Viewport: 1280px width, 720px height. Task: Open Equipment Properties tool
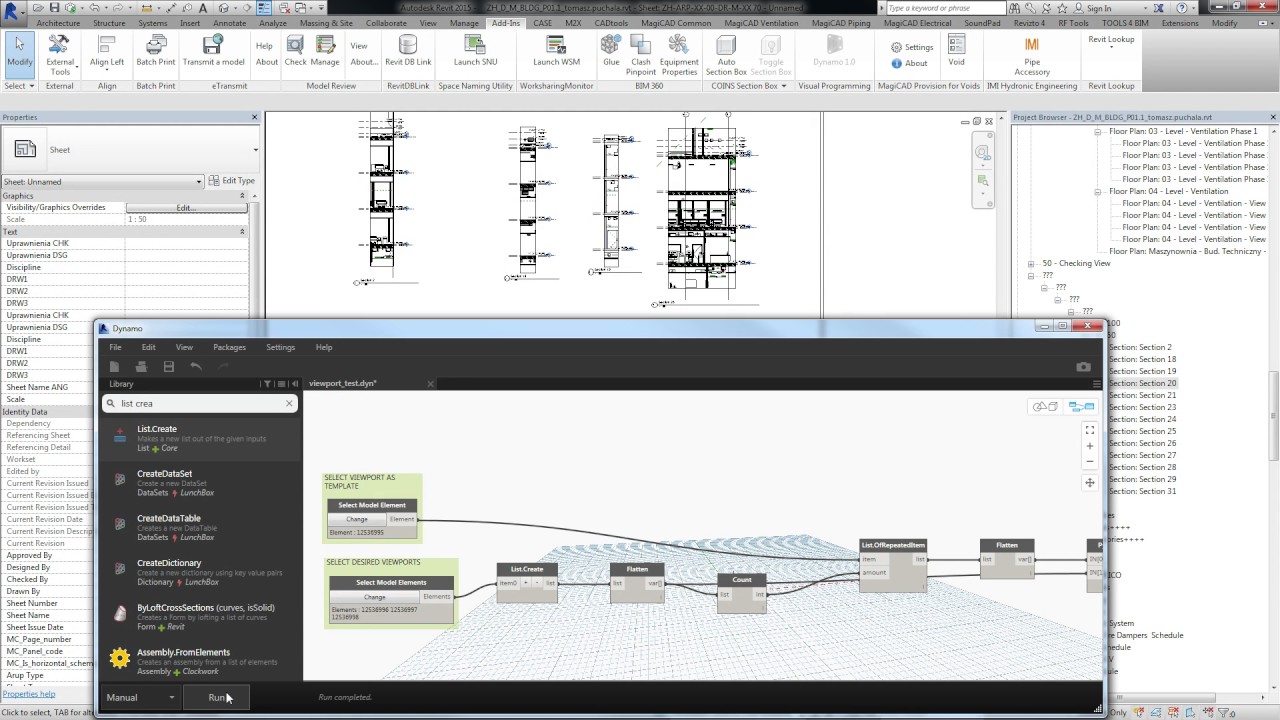pos(679,55)
